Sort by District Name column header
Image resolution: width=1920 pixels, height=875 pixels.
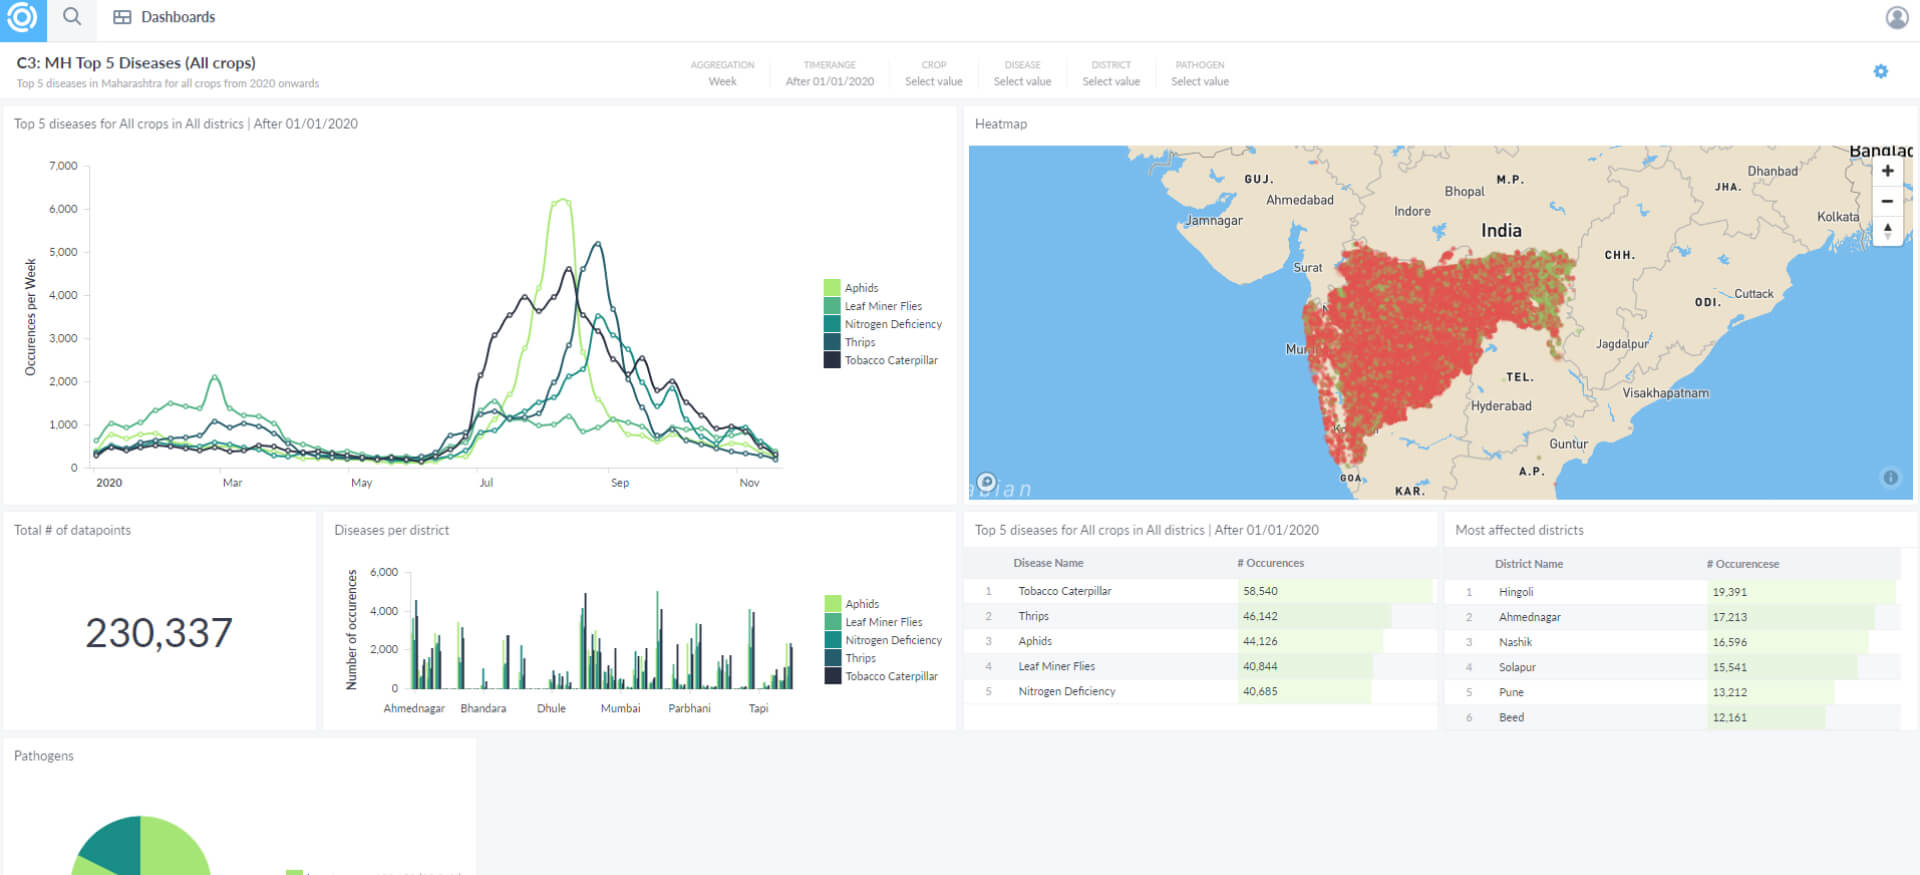click(1528, 564)
